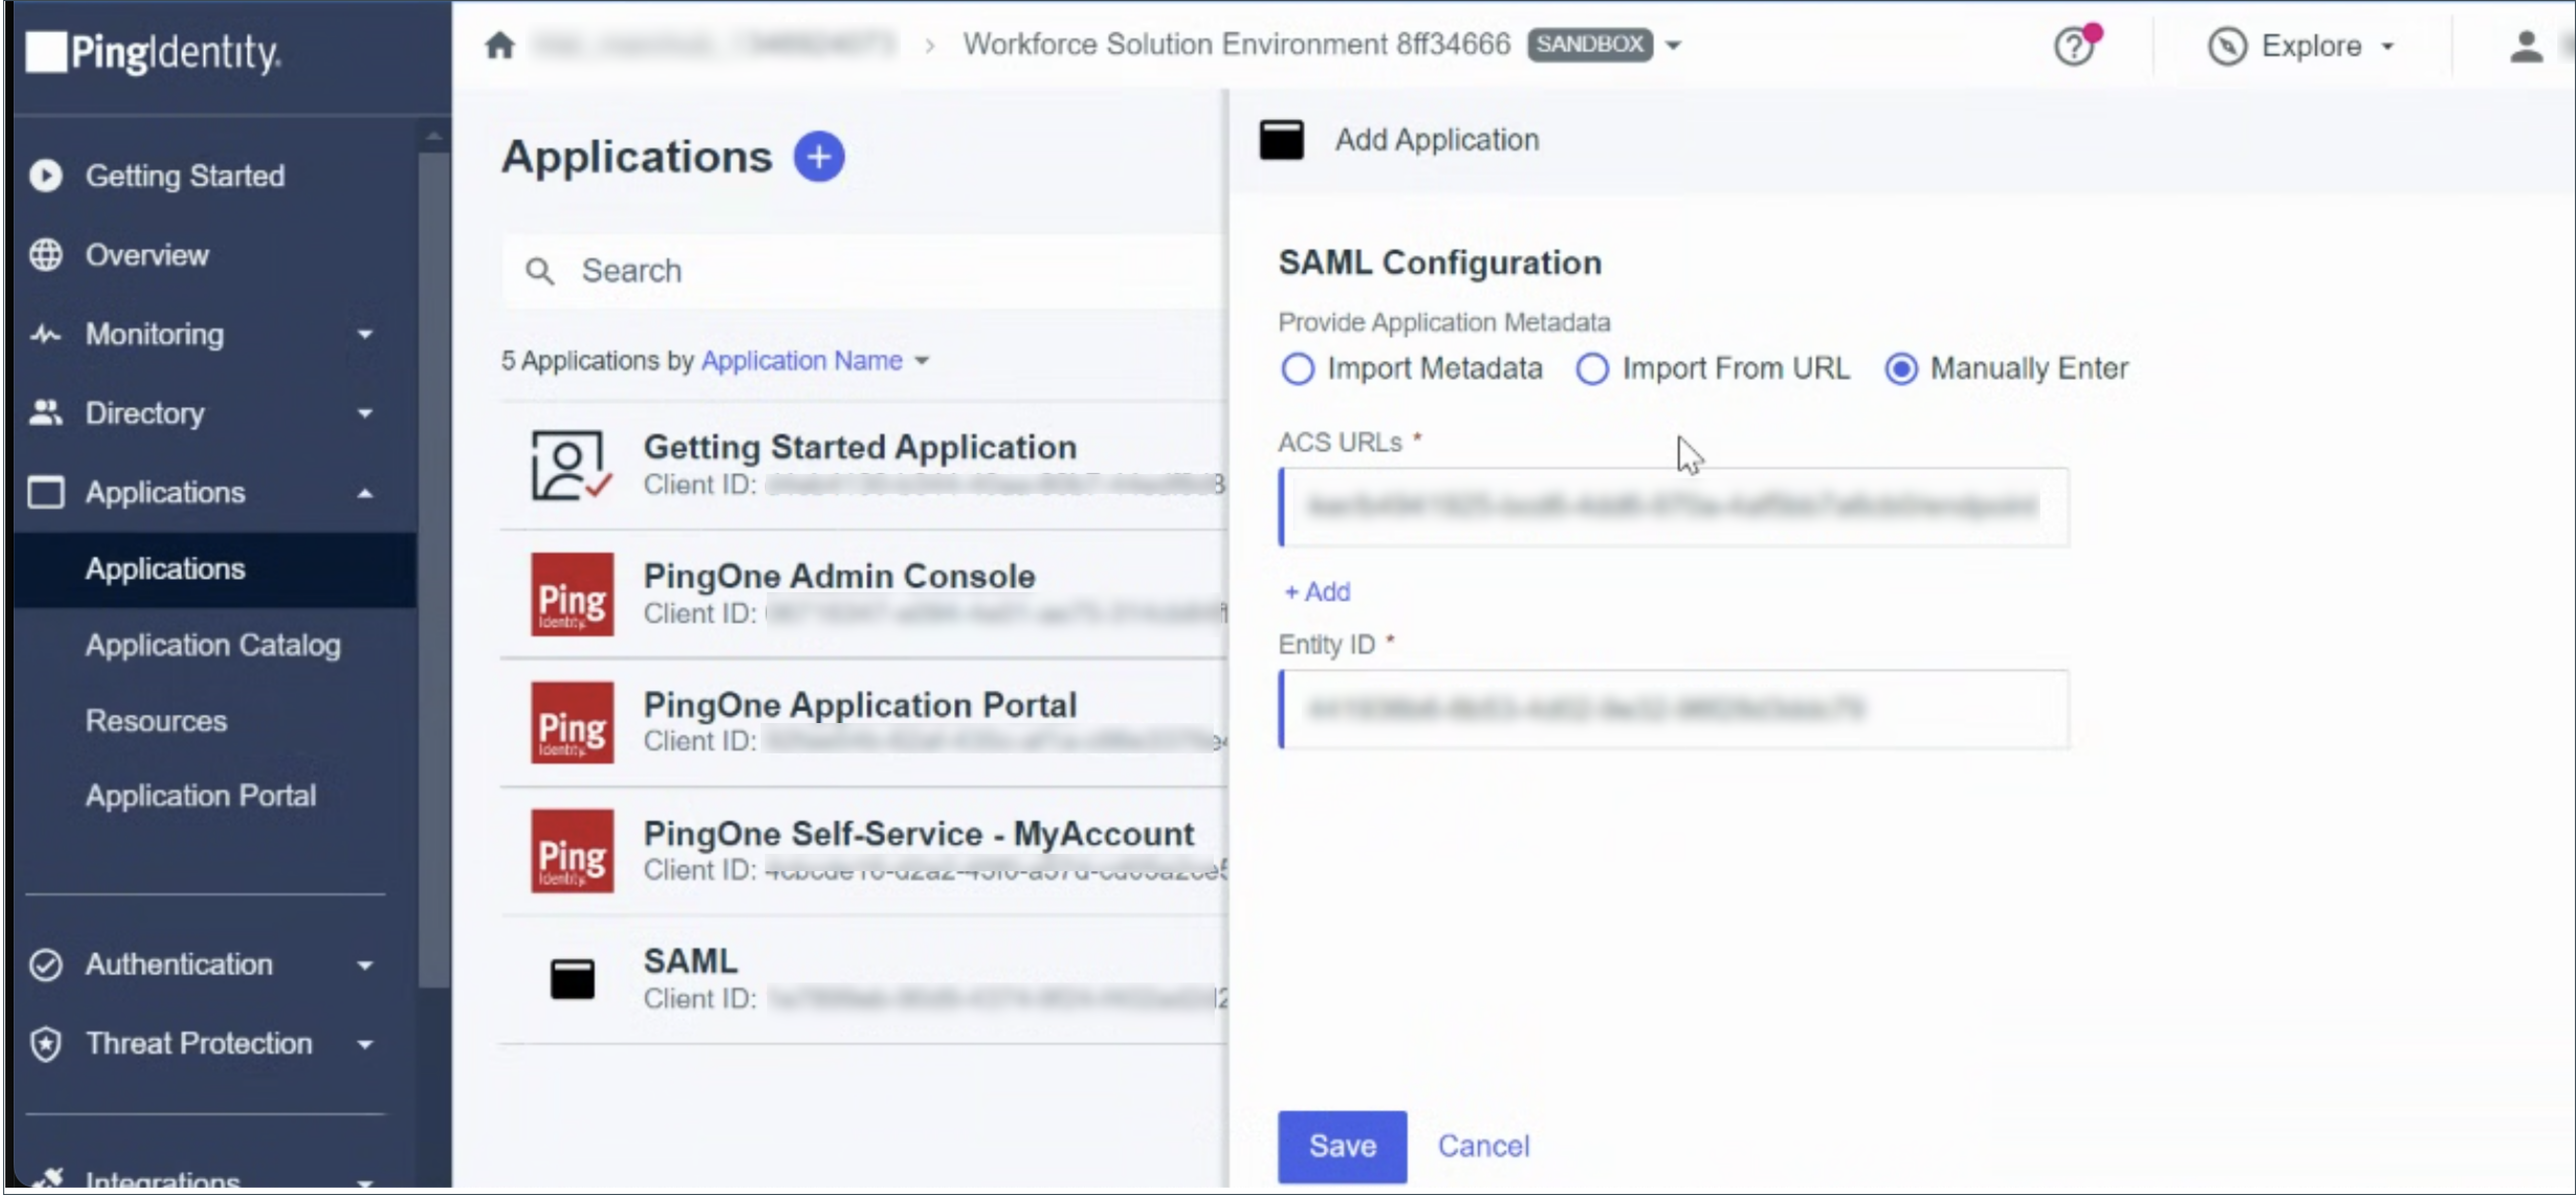Click the blue plus add application icon
The width and height of the screenshot is (2576, 1195).
[818, 157]
